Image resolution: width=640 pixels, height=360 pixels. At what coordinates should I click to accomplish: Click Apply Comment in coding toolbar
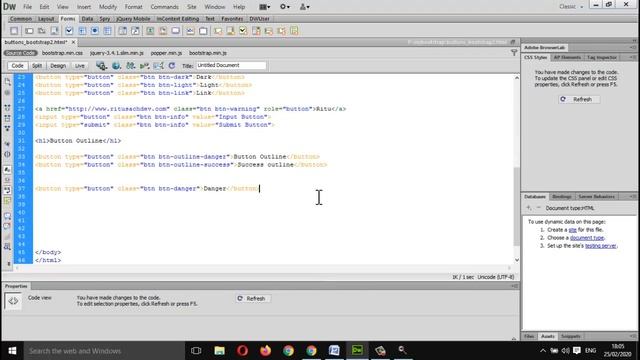[7, 216]
